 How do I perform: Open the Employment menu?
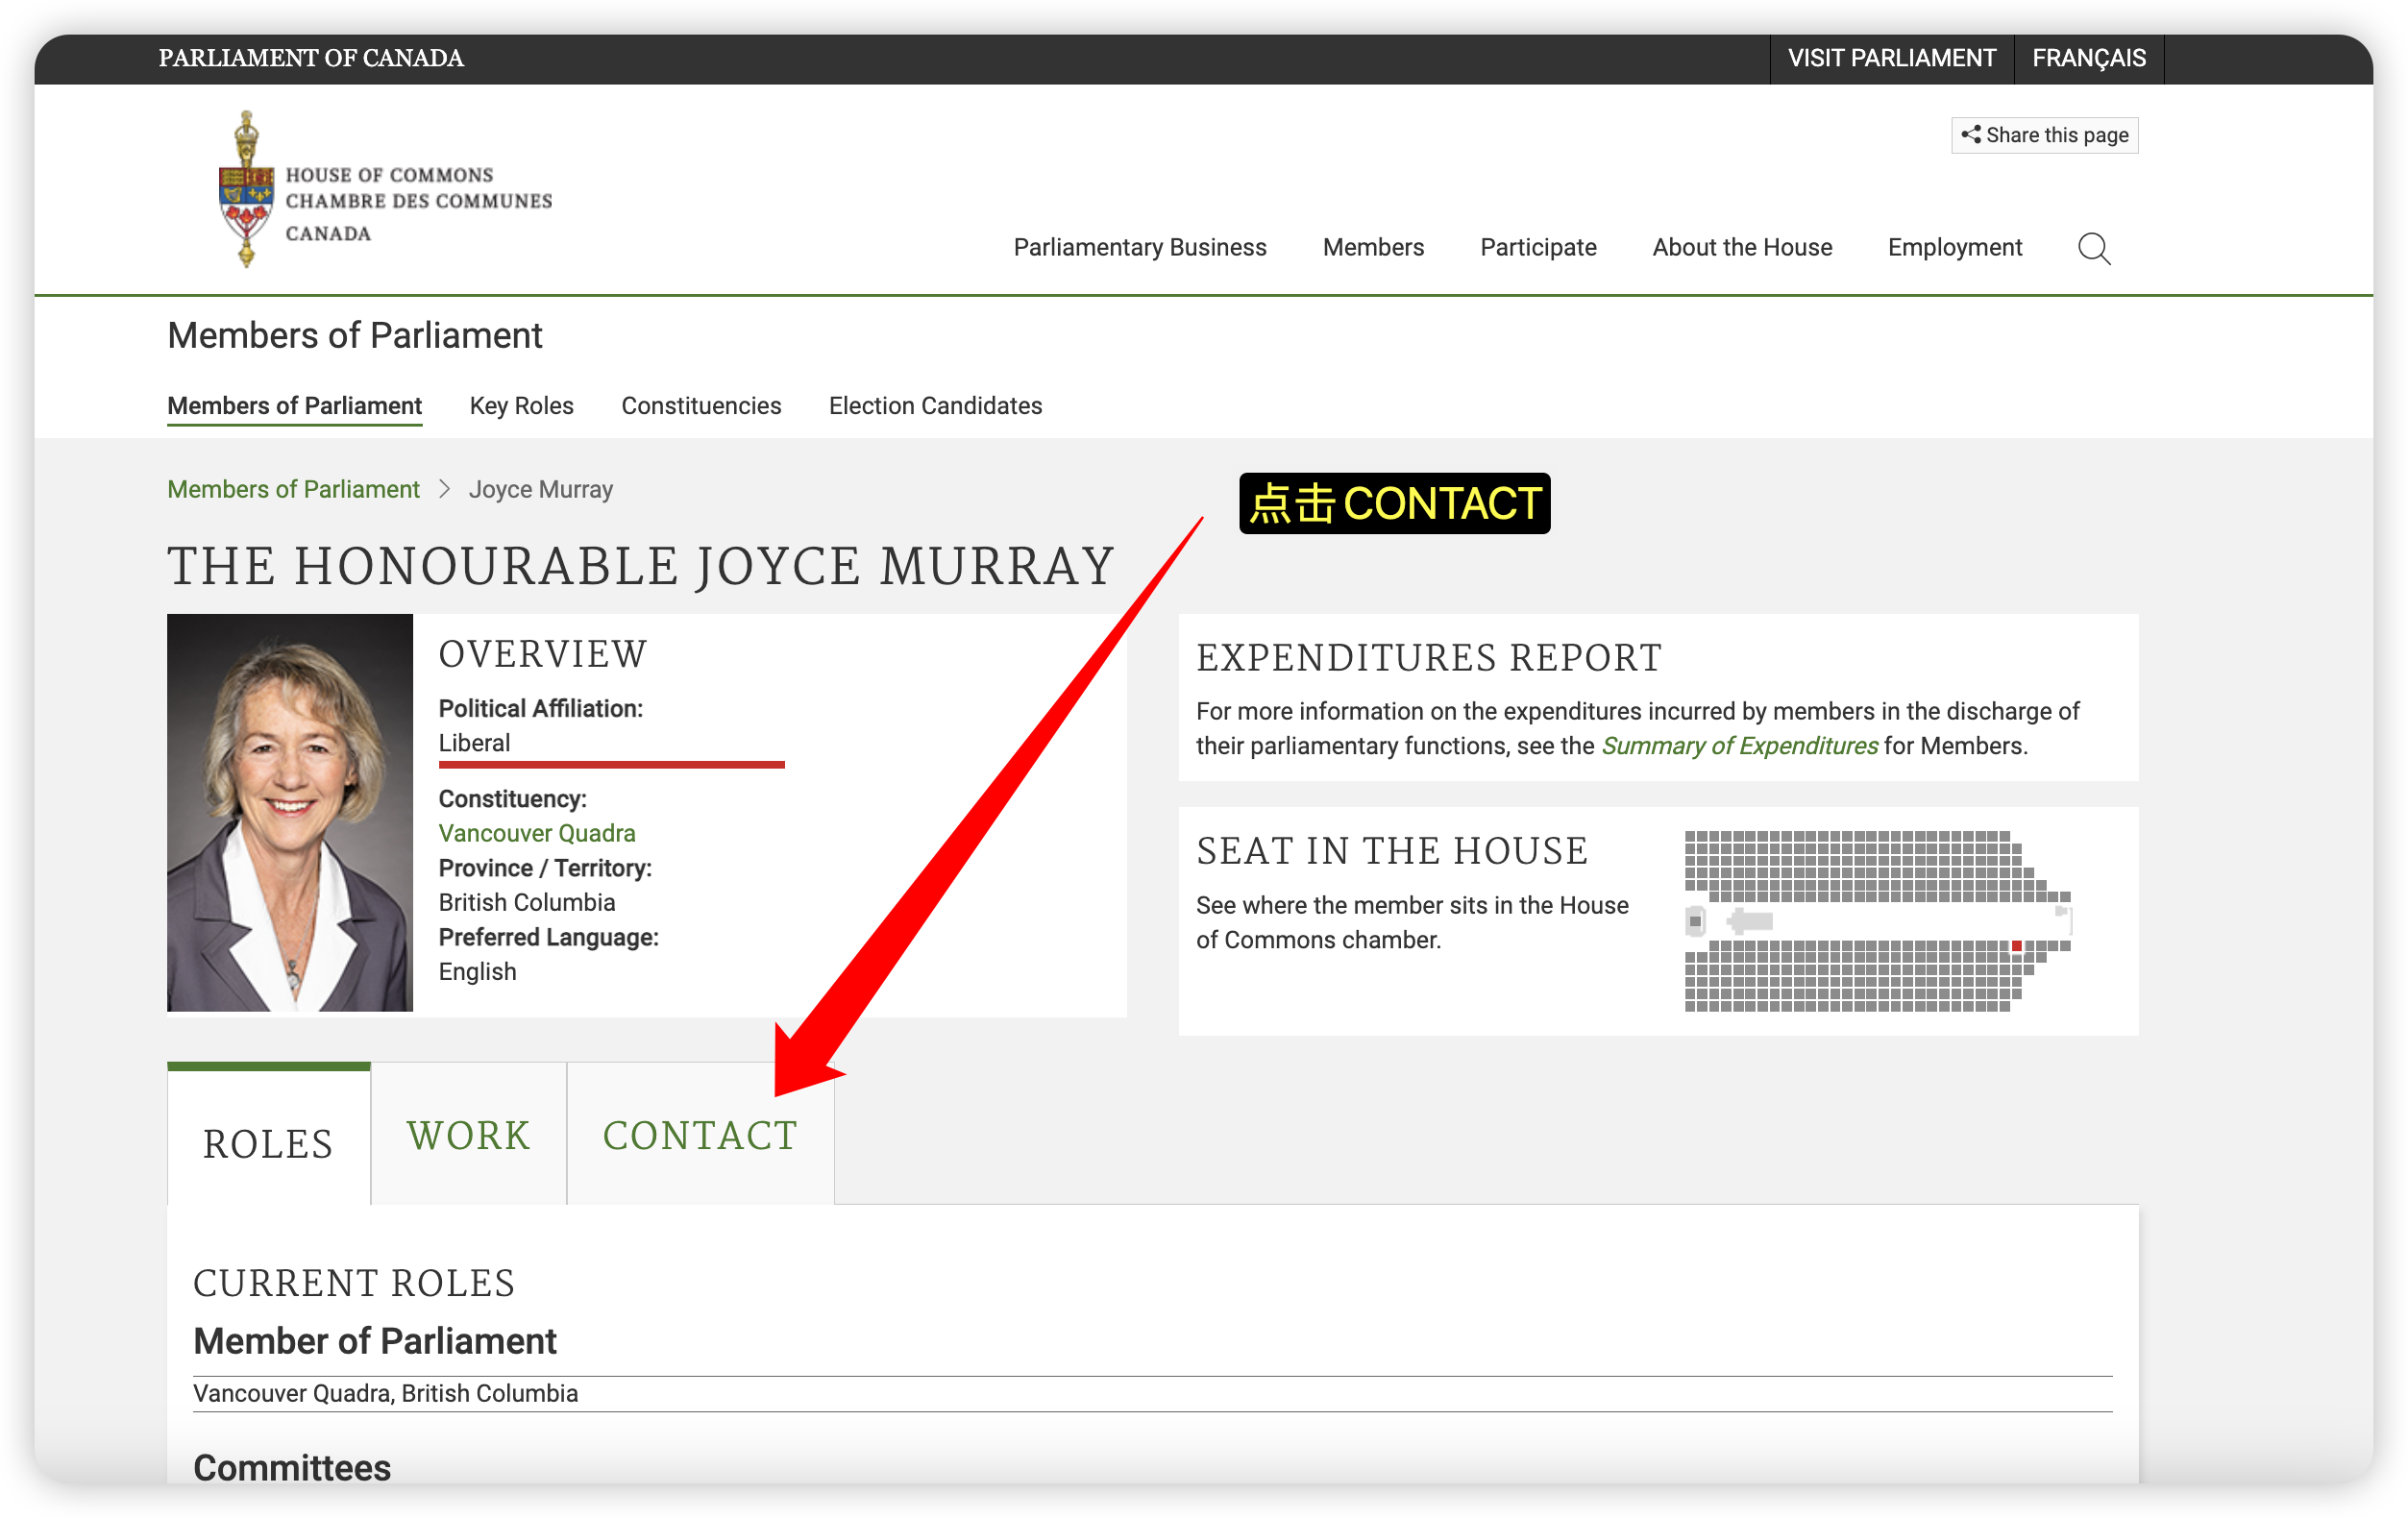(x=1955, y=247)
